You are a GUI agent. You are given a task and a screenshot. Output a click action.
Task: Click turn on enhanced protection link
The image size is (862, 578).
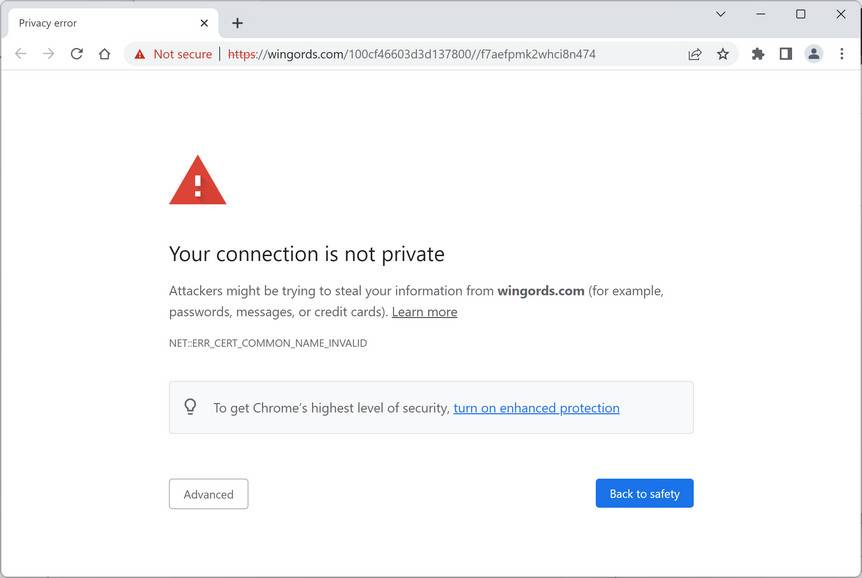536,408
